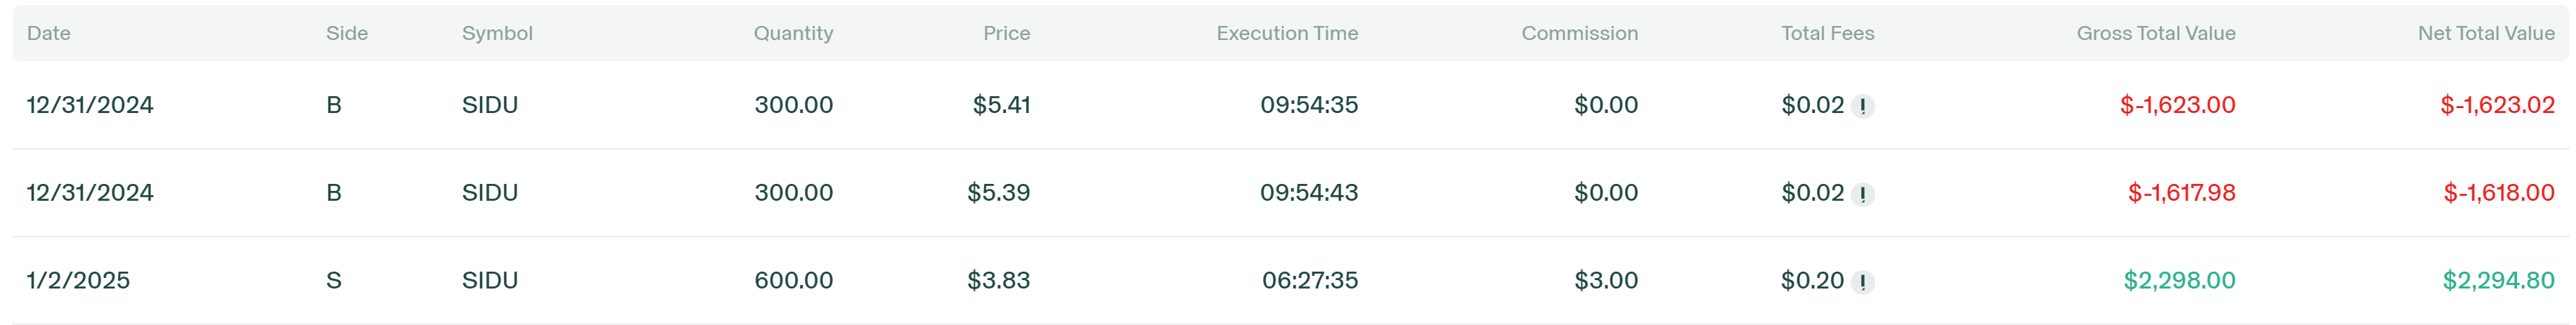The height and width of the screenshot is (325, 2576).
Task: Select the $3.00 commission cell
Action: point(1606,281)
